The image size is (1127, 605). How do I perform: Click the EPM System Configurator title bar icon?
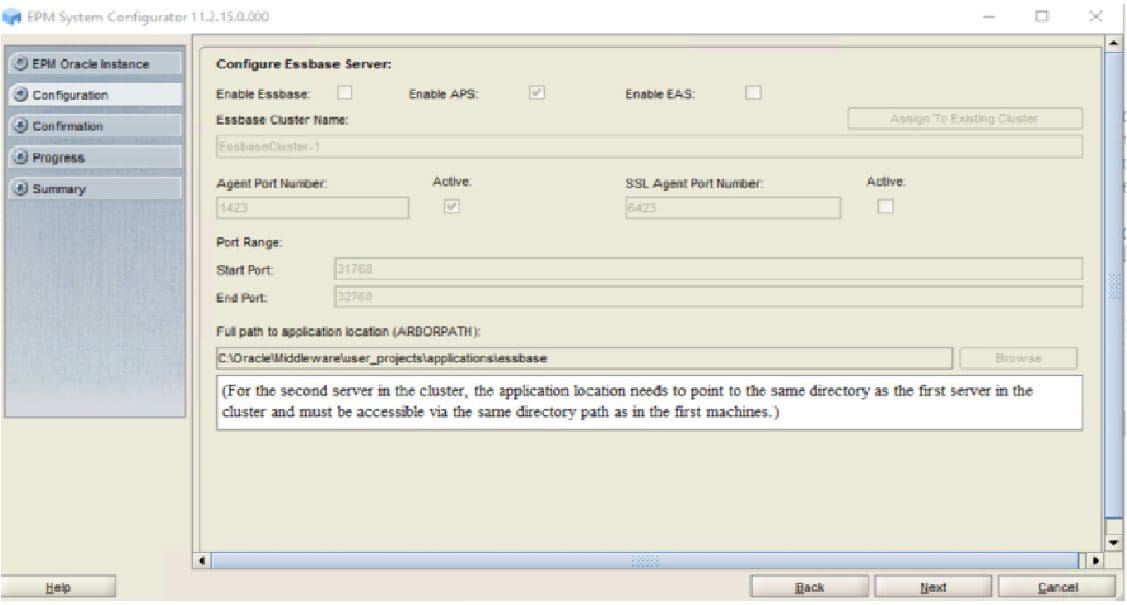click(x=12, y=17)
